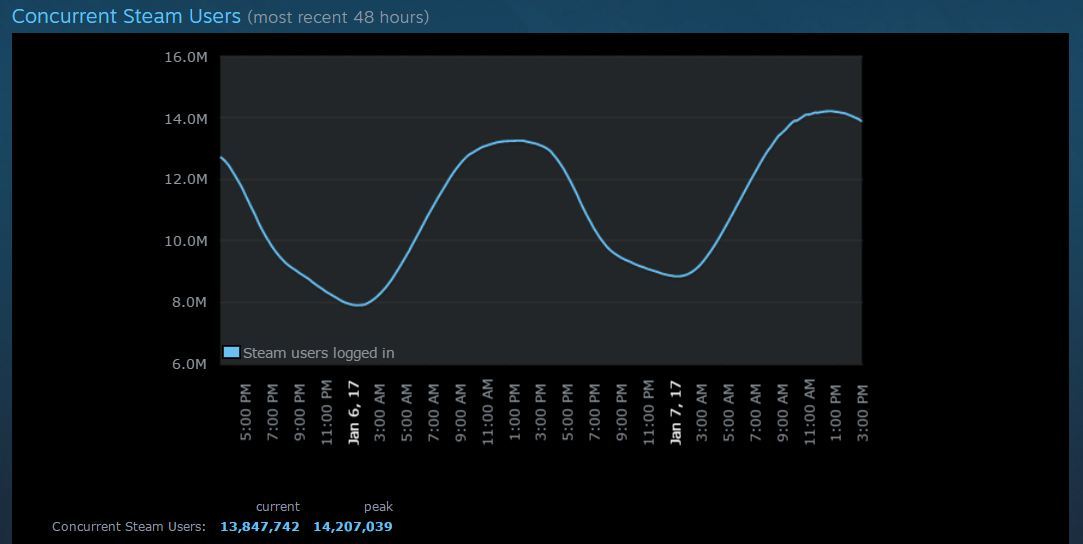Screen dimensions: 1083x544
Task: Click the highest peak of the graph line
Action: 829,111
